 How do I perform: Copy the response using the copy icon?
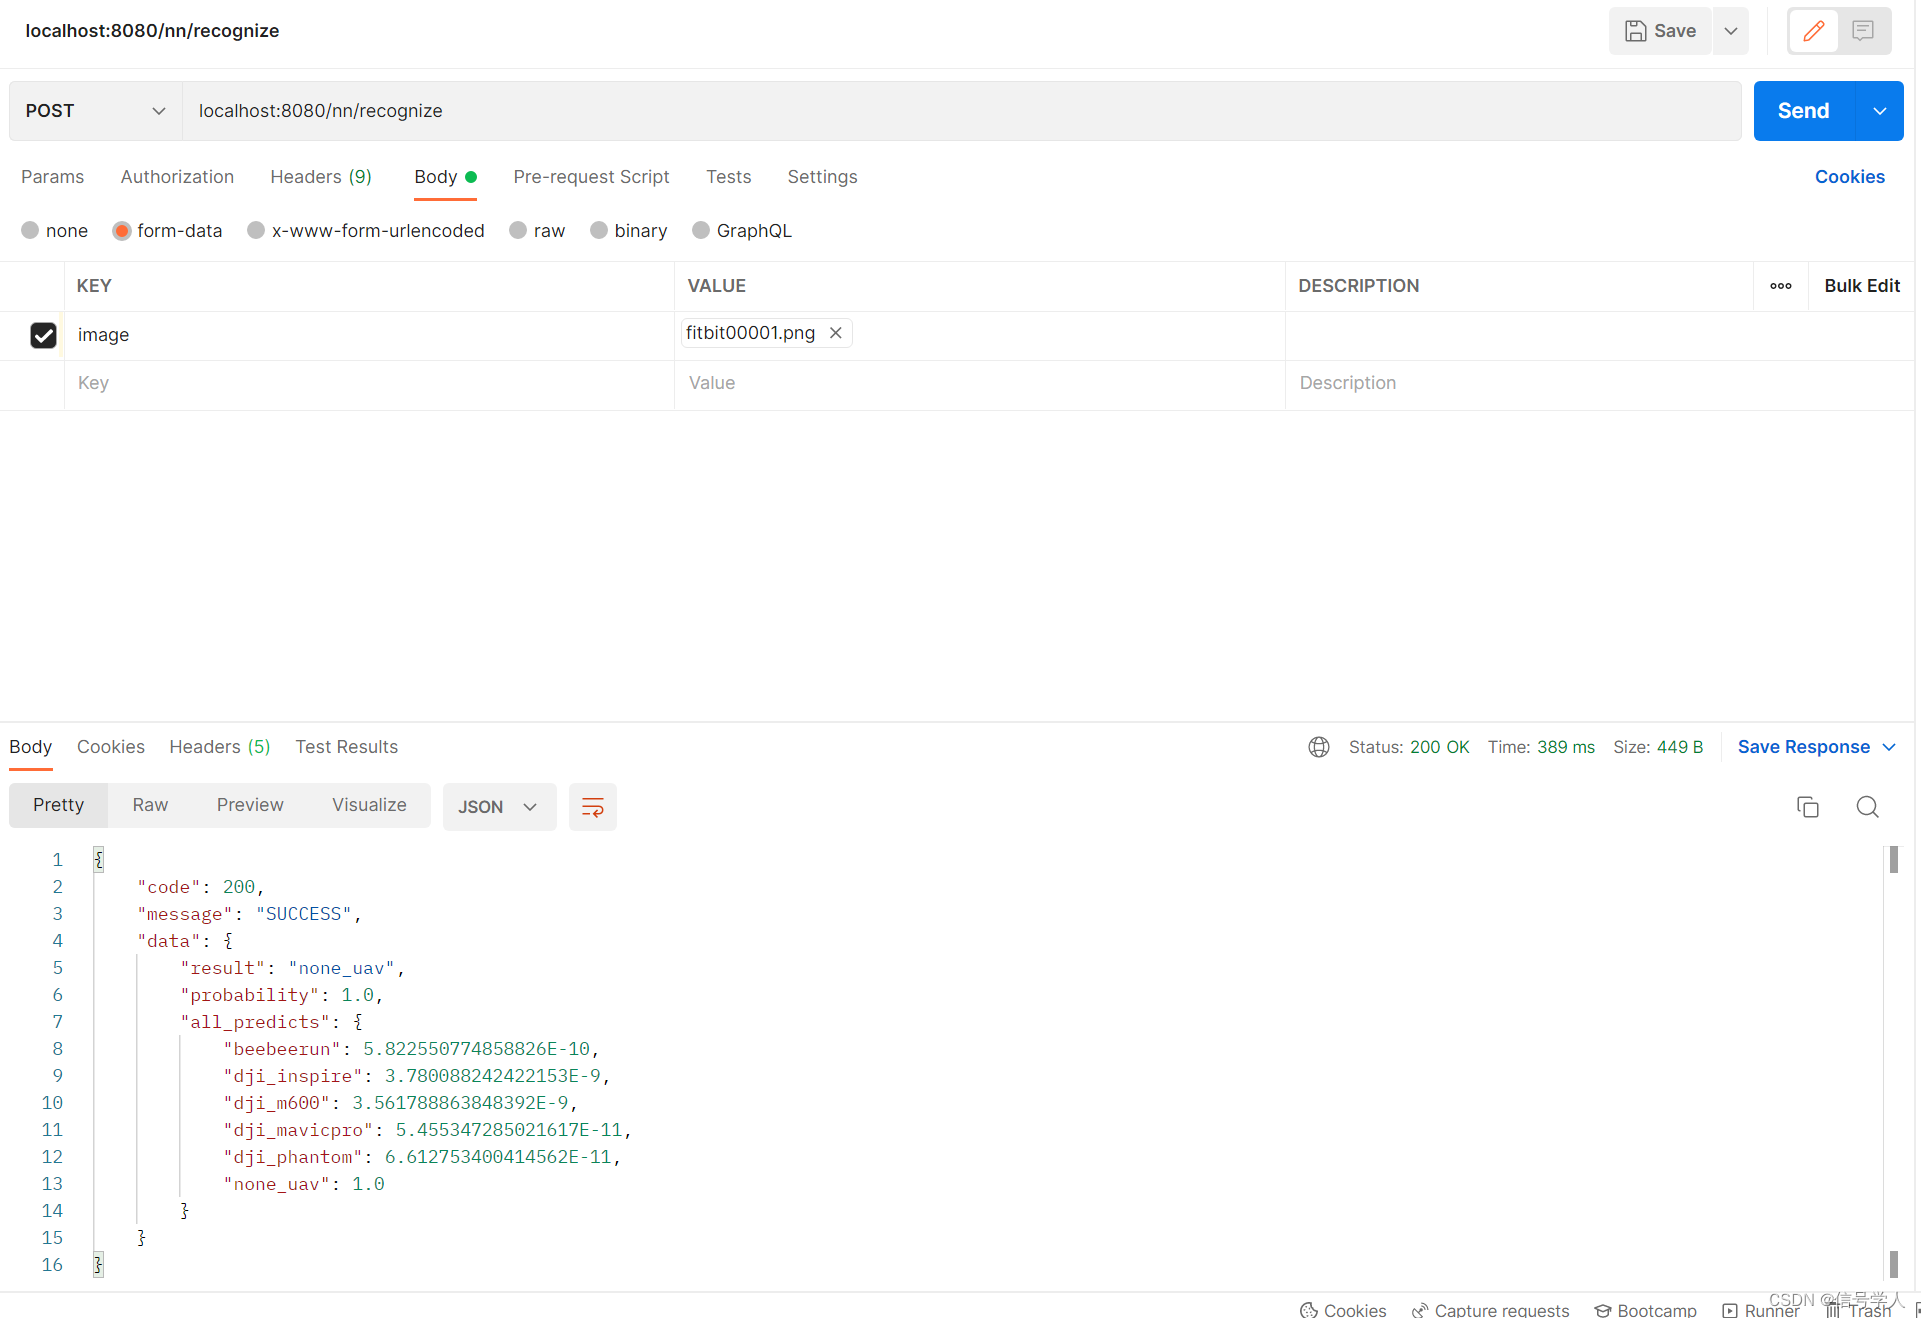click(x=1807, y=807)
